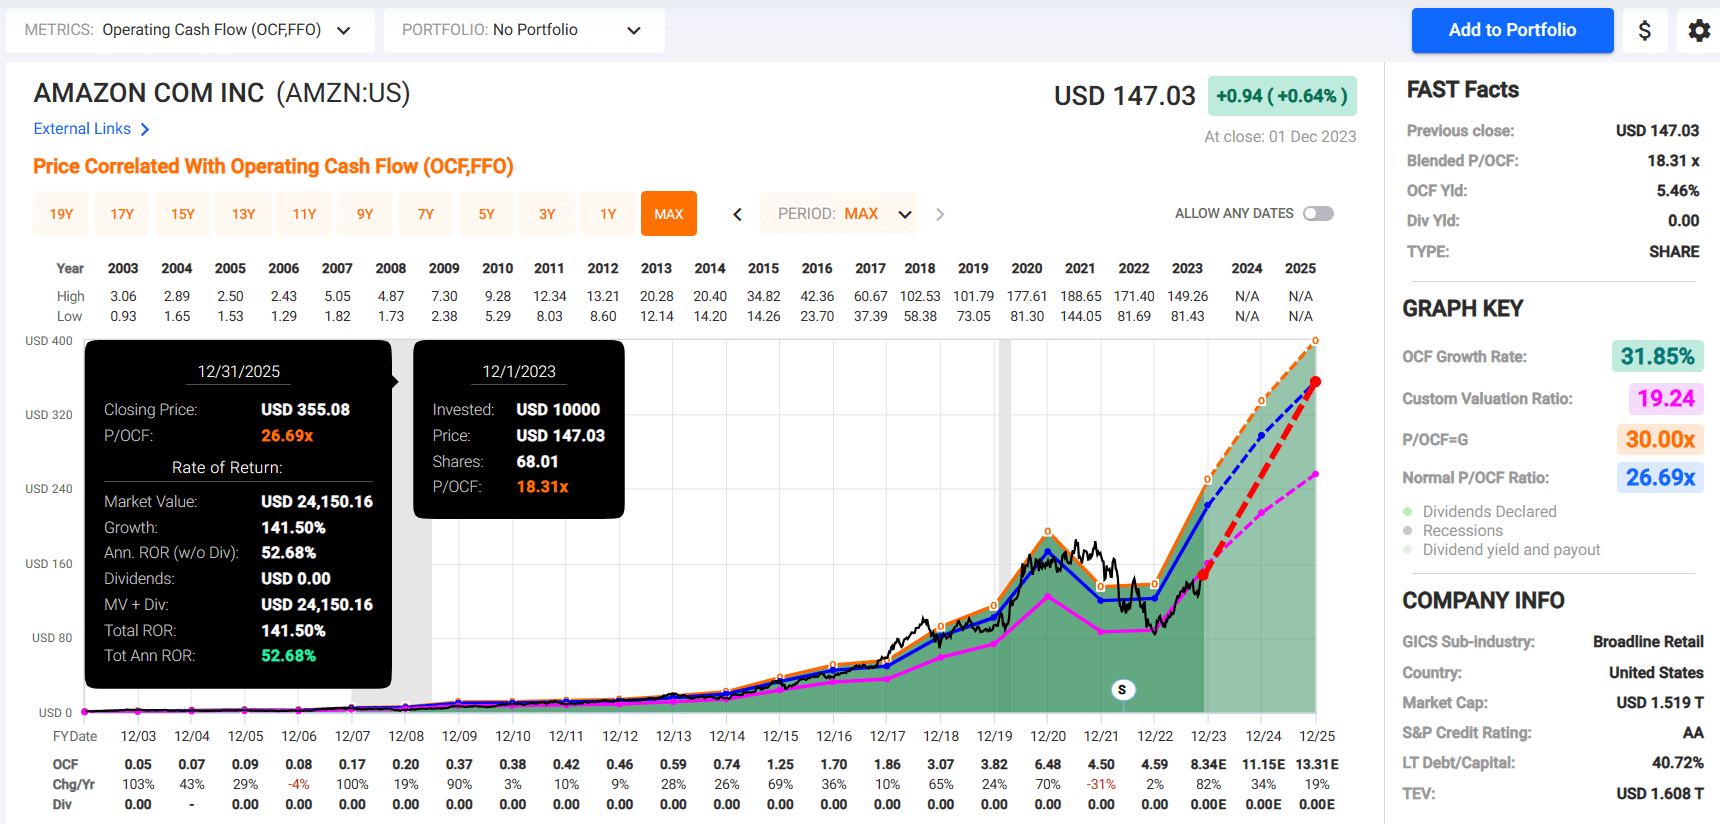Open the Period MAX dropdown
Screen dimensions: 1720x824
pyautogui.click(x=838, y=214)
